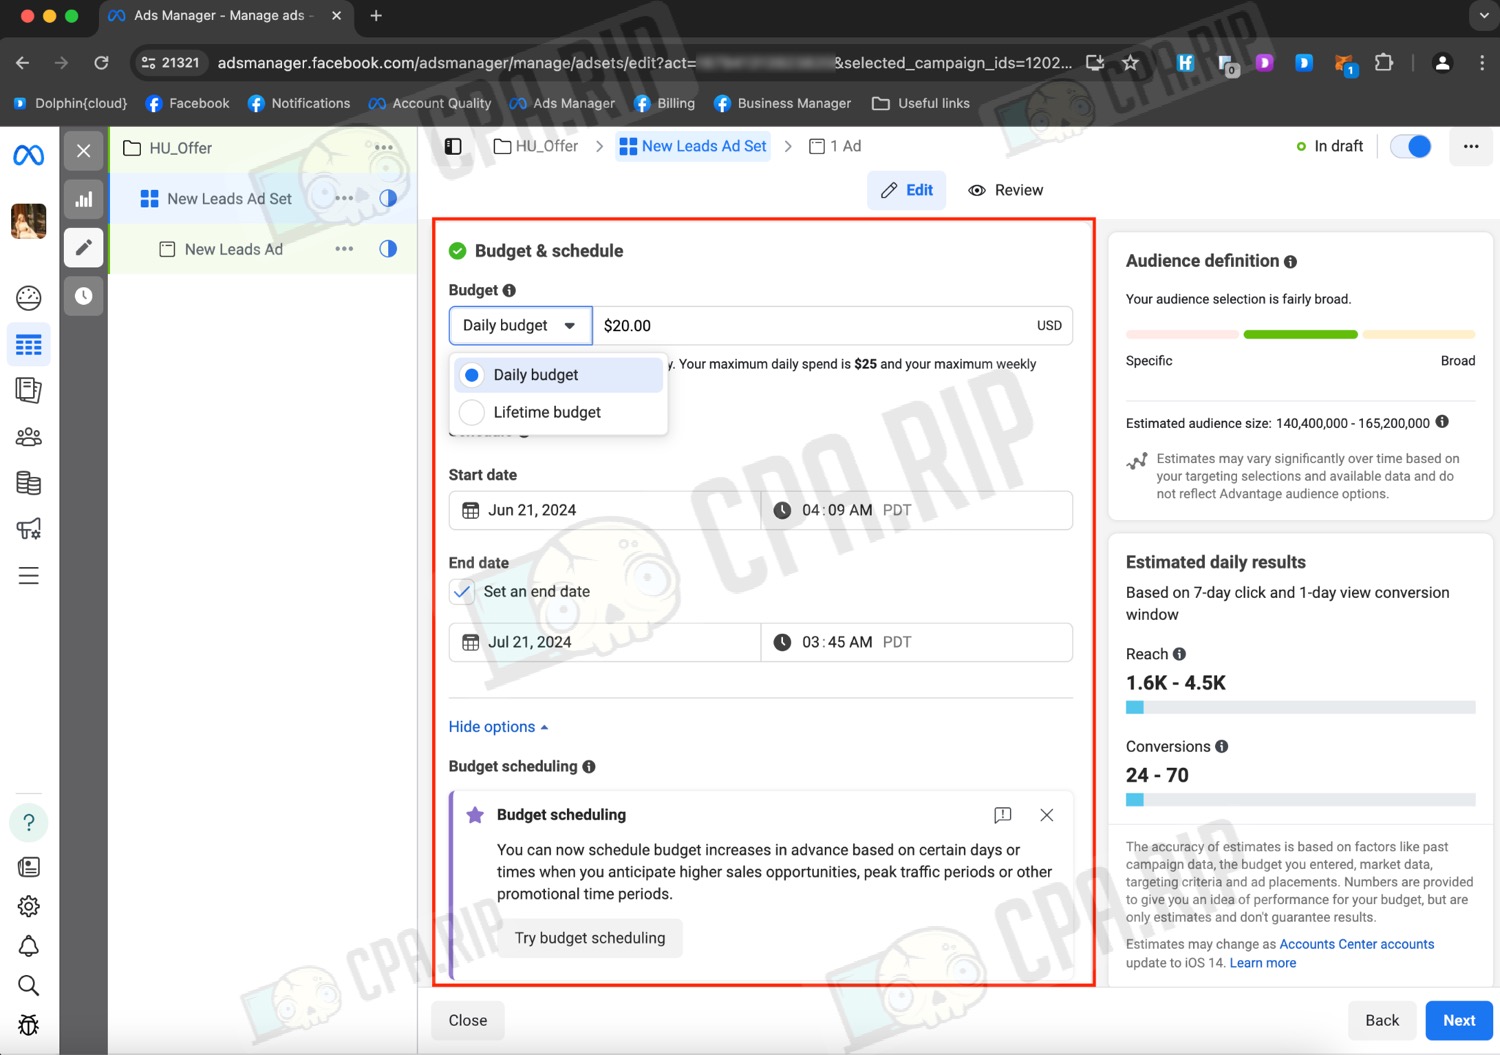Open the billing stacked records icon

(29, 483)
